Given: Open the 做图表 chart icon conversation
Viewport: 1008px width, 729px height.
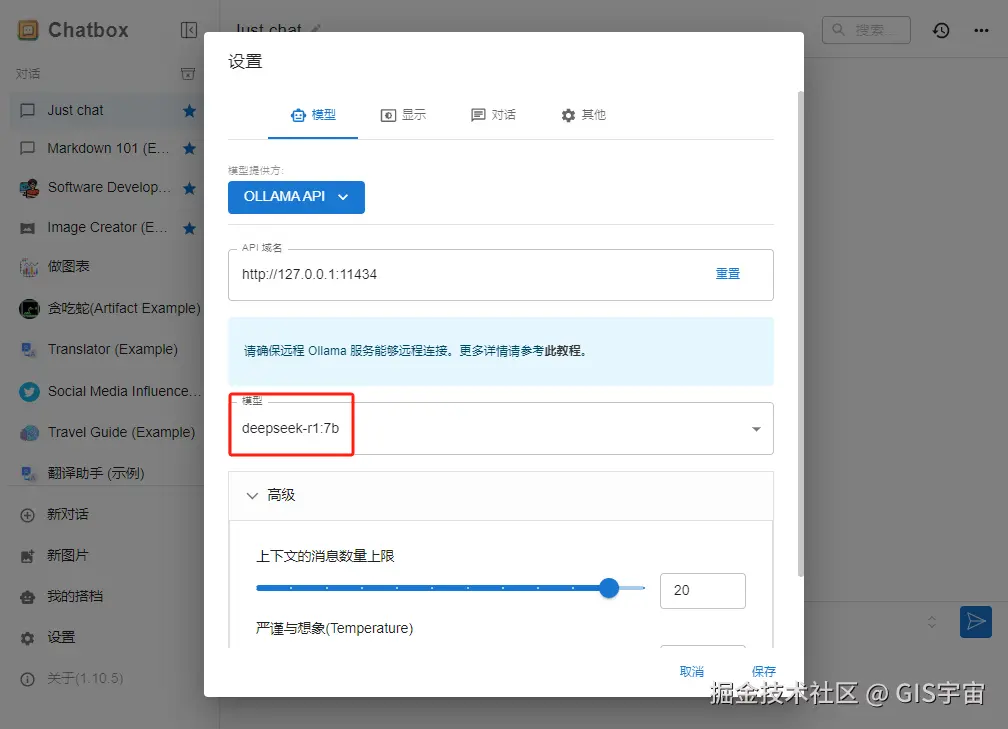Looking at the screenshot, I should point(28,267).
